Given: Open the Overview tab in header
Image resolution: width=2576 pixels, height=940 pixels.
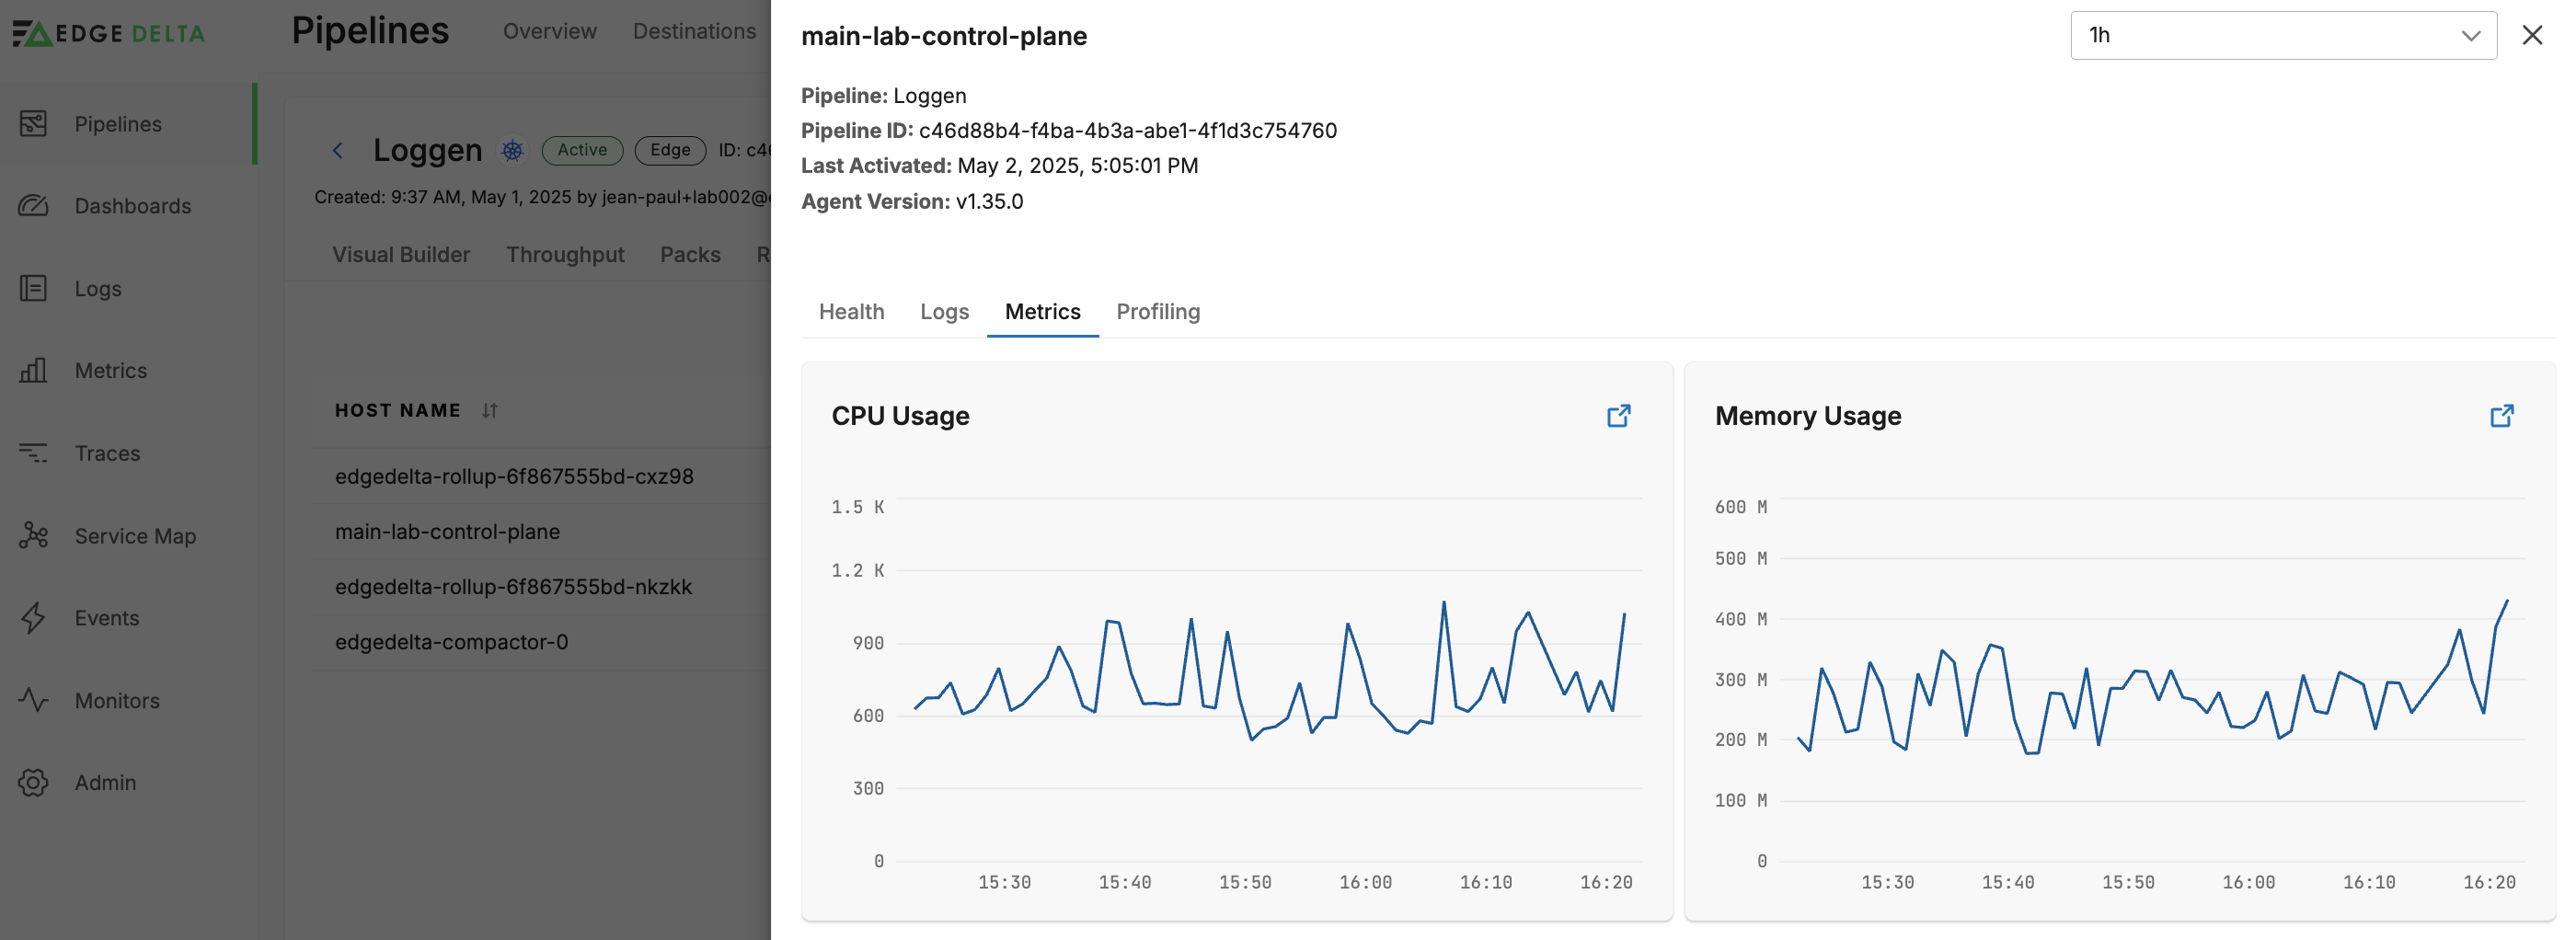Looking at the screenshot, I should tap(549, 31).
